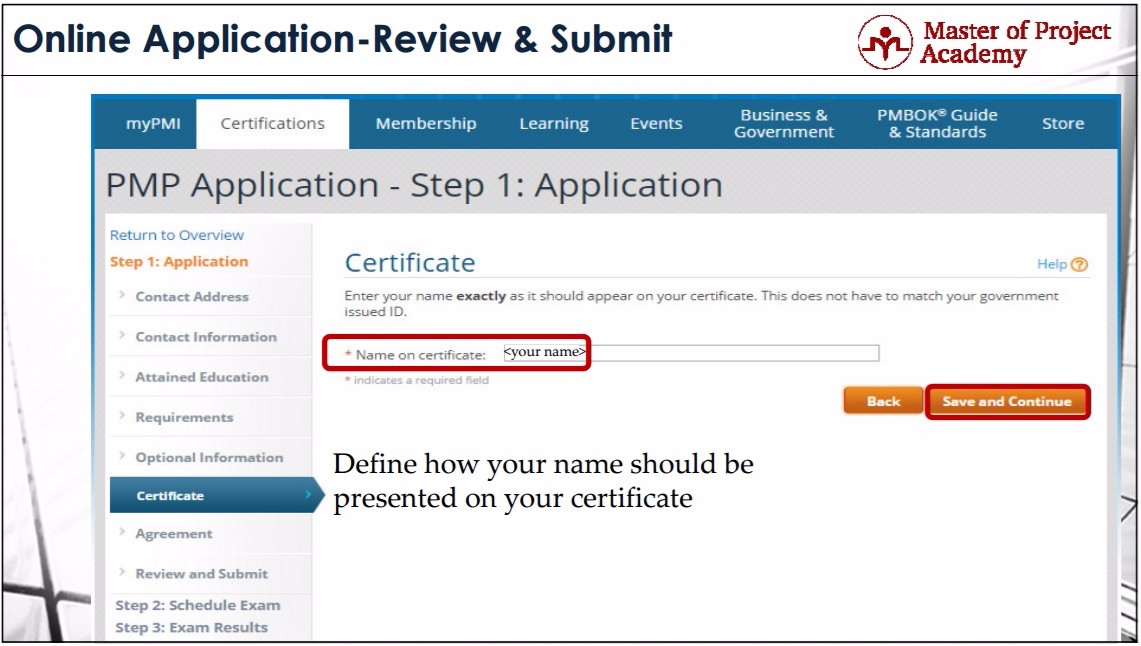Viewport: 1141px width, 646px height.
Task: Click Step 3: Exam Results
Action: coord(191,627)
